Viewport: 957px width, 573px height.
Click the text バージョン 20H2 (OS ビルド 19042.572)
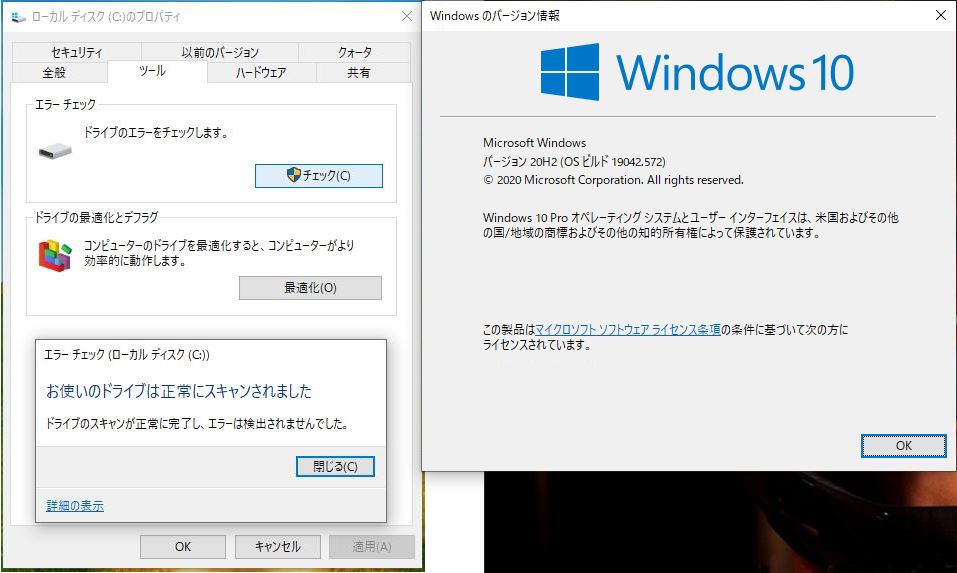574,162
